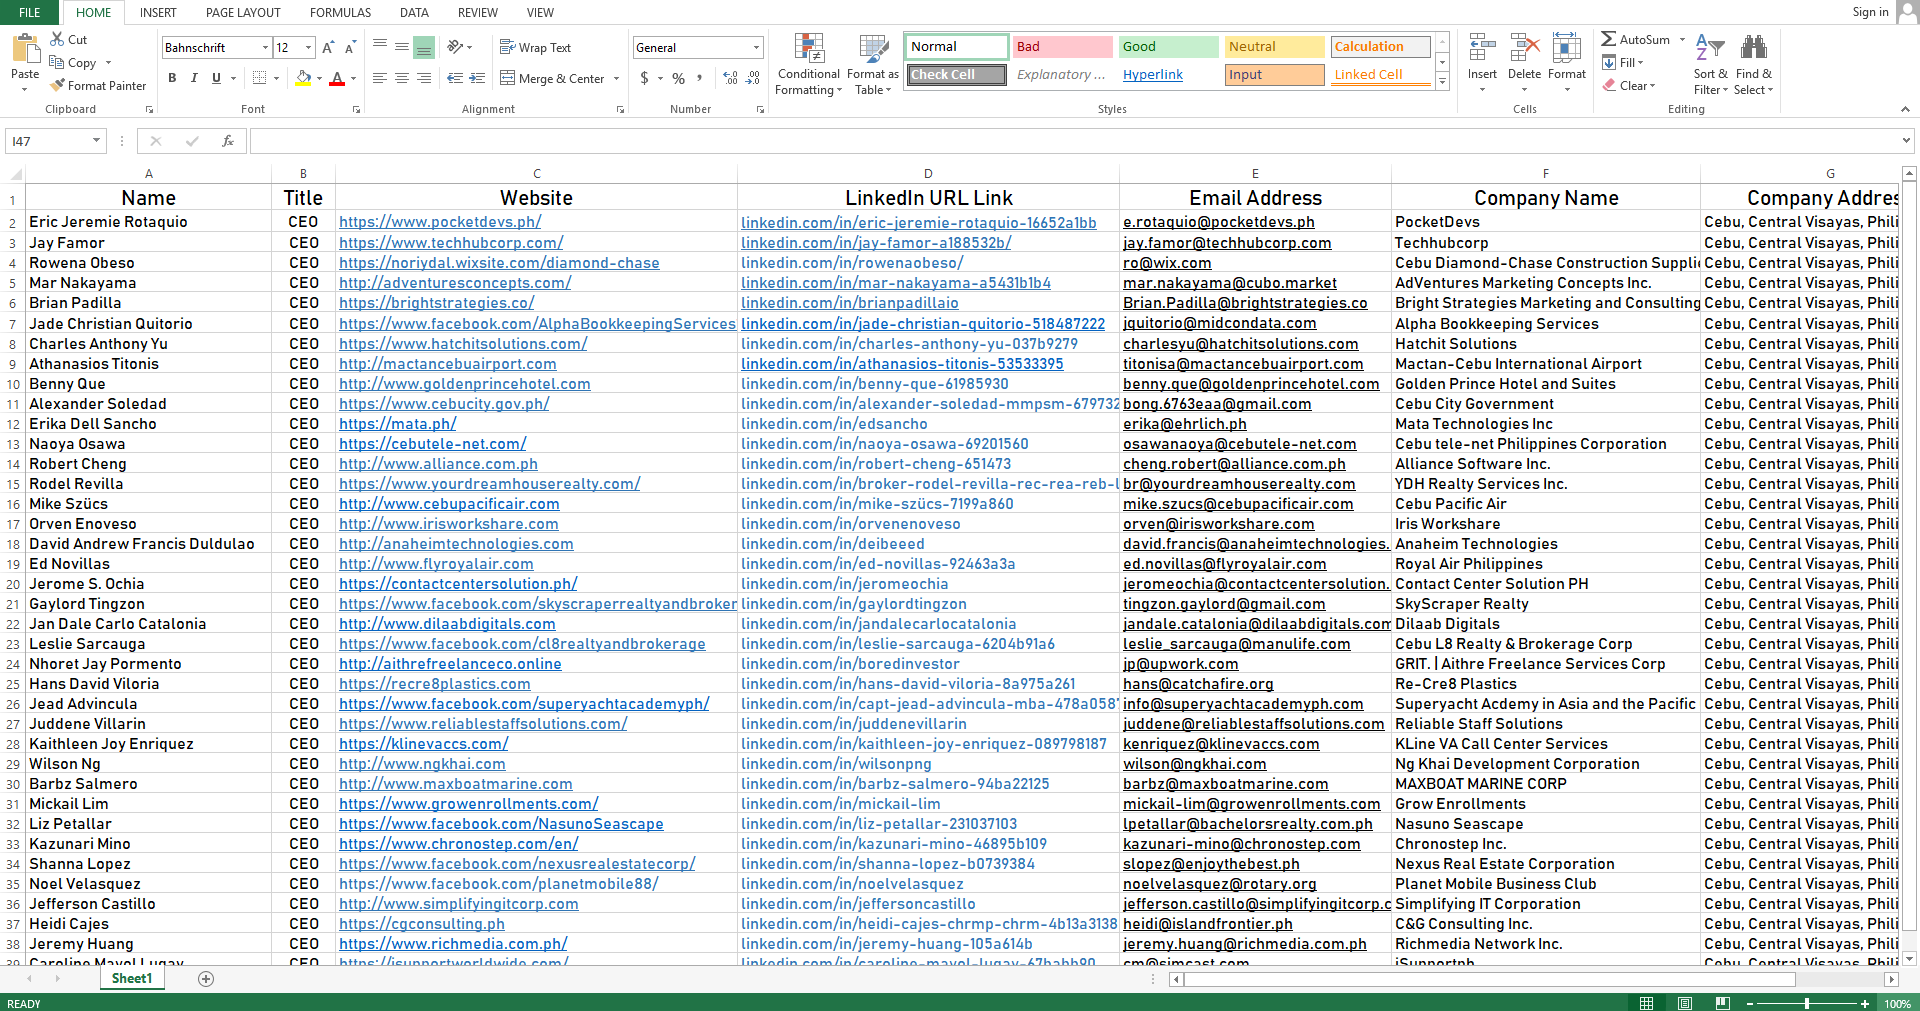The image size is (1920, 1011).
Task: Click the Cut scissors icon
Action: pyautogui.click(x=58, y=39)
